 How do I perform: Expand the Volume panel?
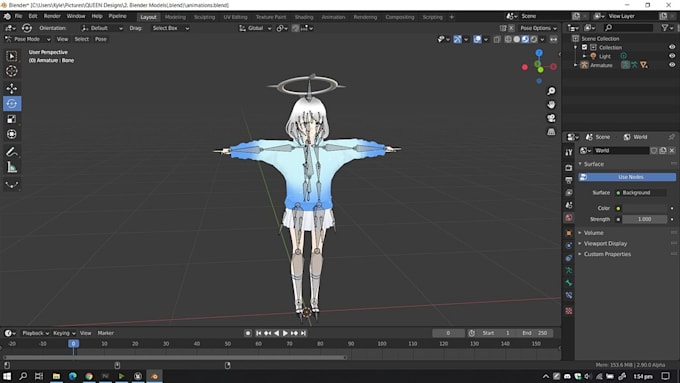pyautogui.click(x=593, y=233)
